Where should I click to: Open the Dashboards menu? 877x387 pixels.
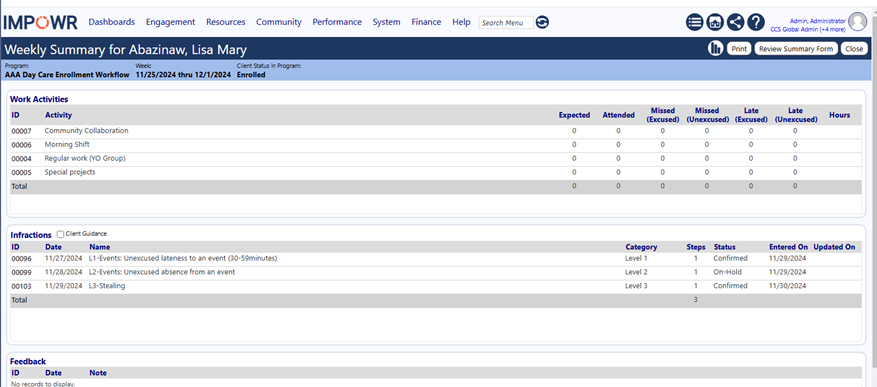[x=112, y=22]
